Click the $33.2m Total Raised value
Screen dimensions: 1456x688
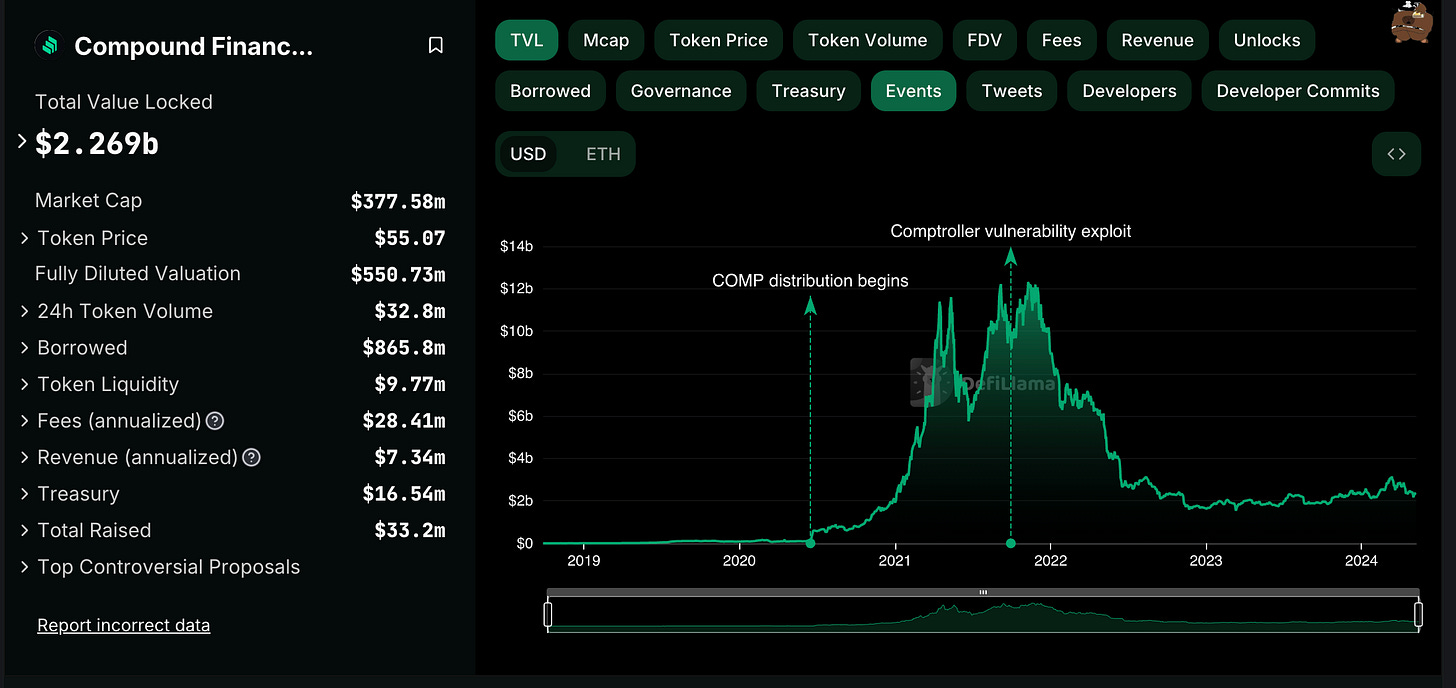pyautogui.click(x=410, y=530)
